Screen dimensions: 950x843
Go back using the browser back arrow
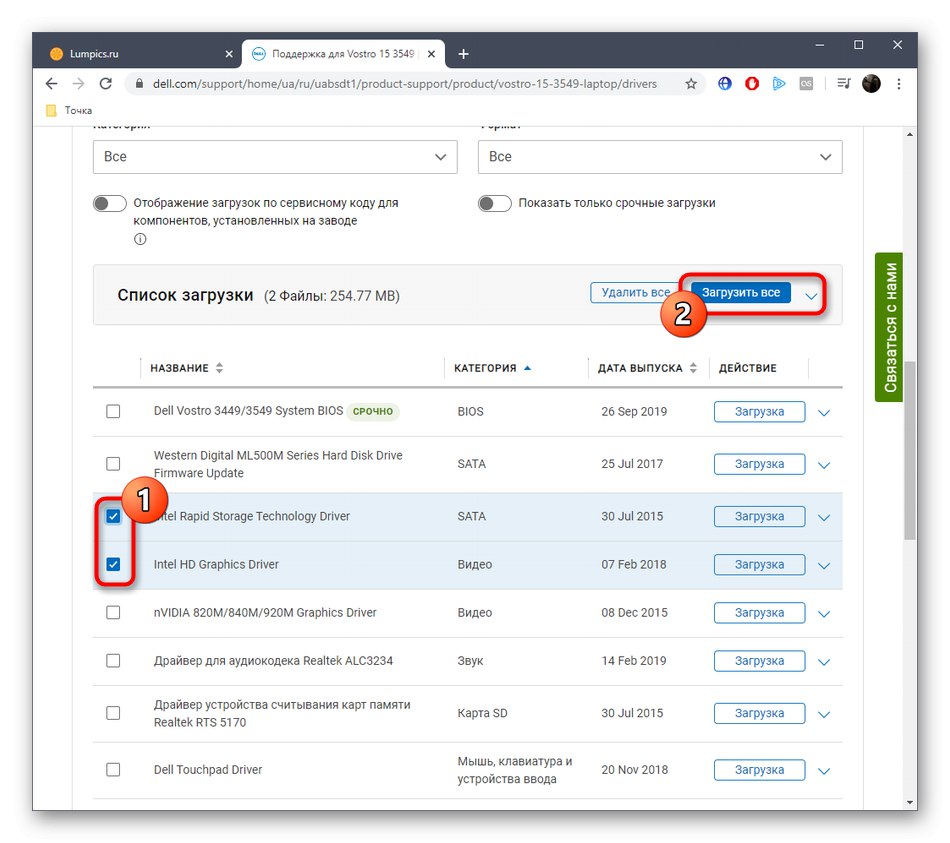pos(51,84)
